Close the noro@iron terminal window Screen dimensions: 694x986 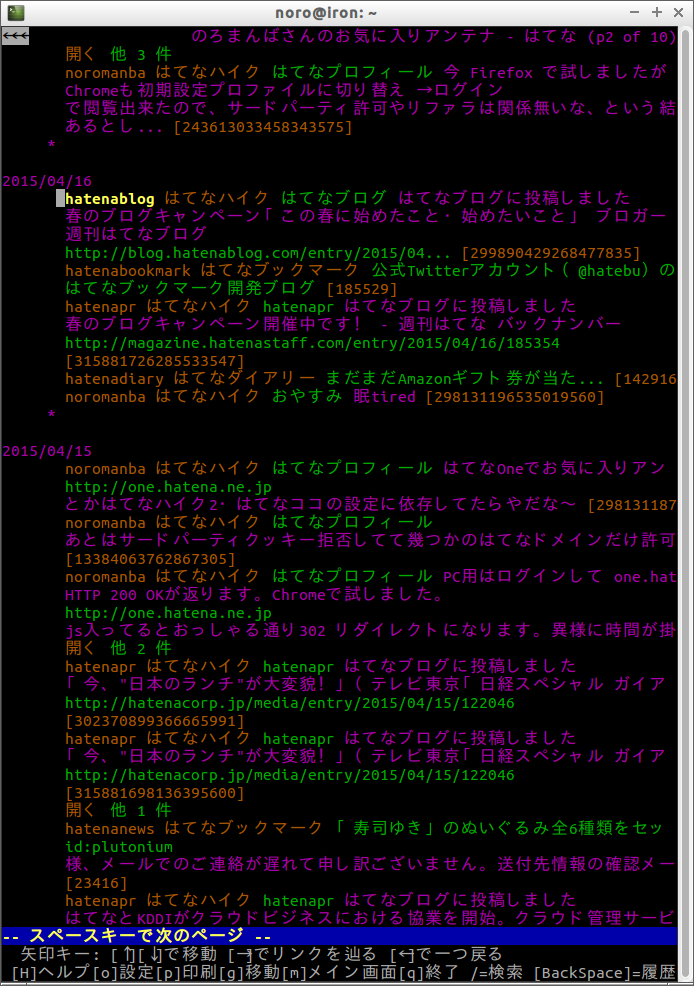tap(678, 12)
